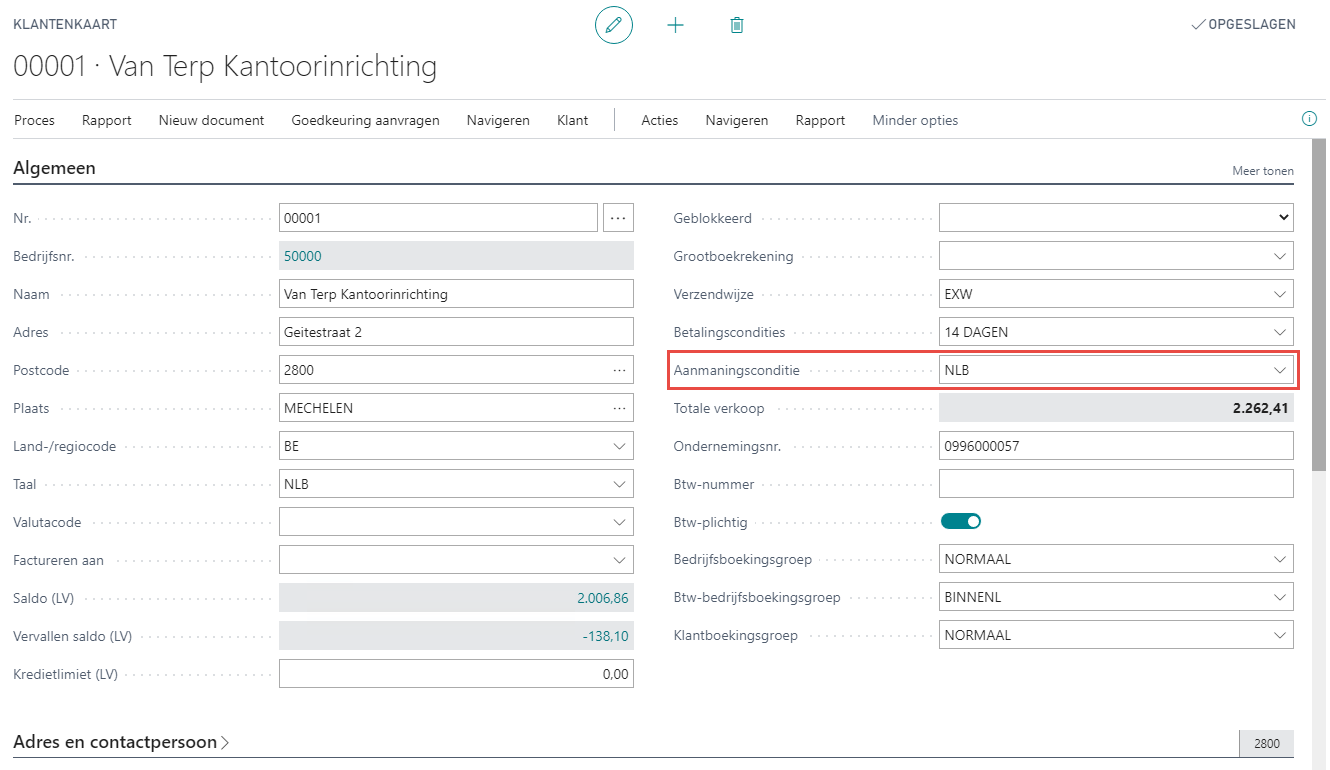
Task: Click the info circle icon
Action: pyautogui.click(x=1309, y=119)
